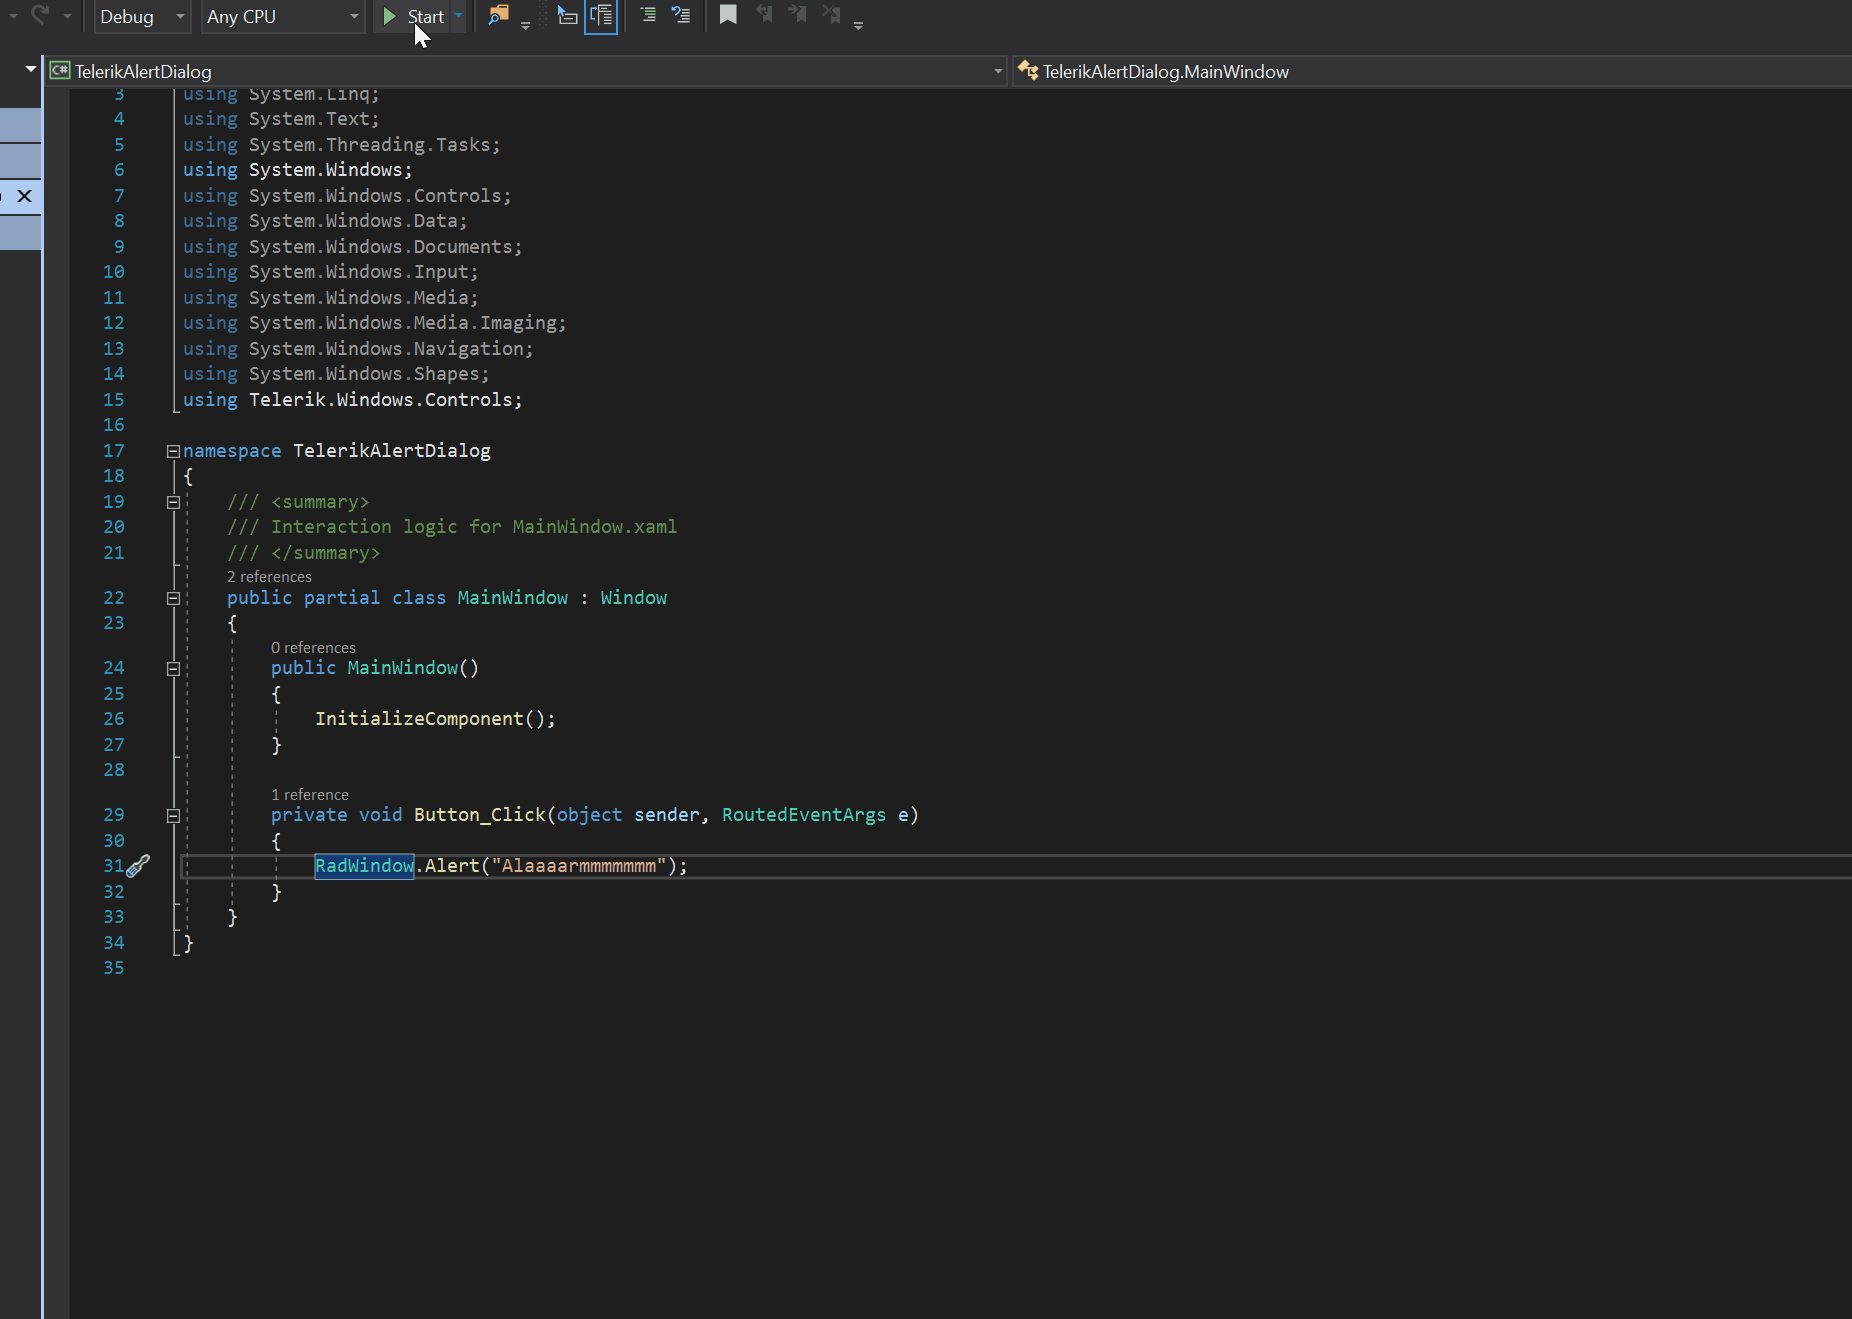This screenshot has height=1319, width=1852.
Task: Collapse the Button_Click method block
Action: [173, 816]
